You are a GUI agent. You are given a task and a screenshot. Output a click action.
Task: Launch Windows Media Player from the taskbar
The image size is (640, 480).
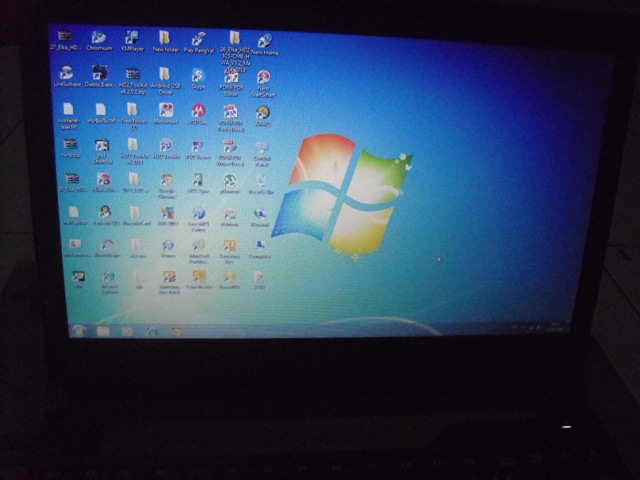[127, 331]
